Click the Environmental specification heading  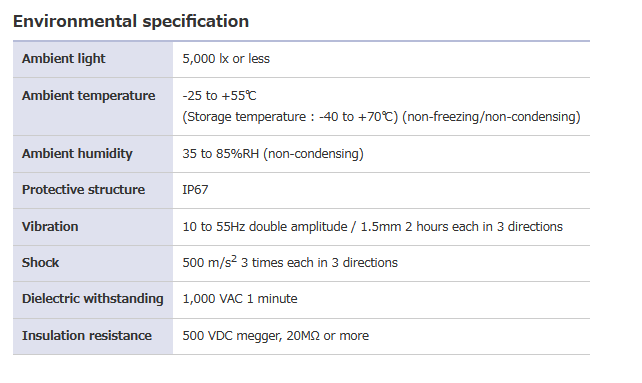131,21
